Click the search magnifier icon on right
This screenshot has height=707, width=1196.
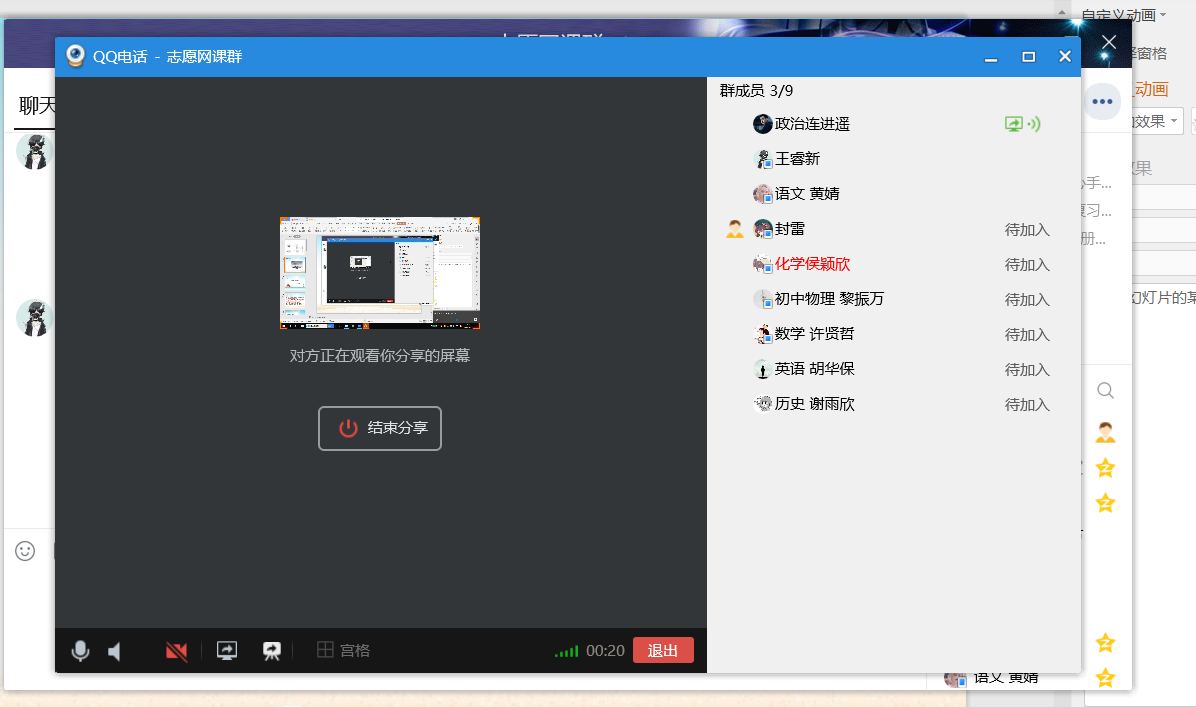point(1105,390)
